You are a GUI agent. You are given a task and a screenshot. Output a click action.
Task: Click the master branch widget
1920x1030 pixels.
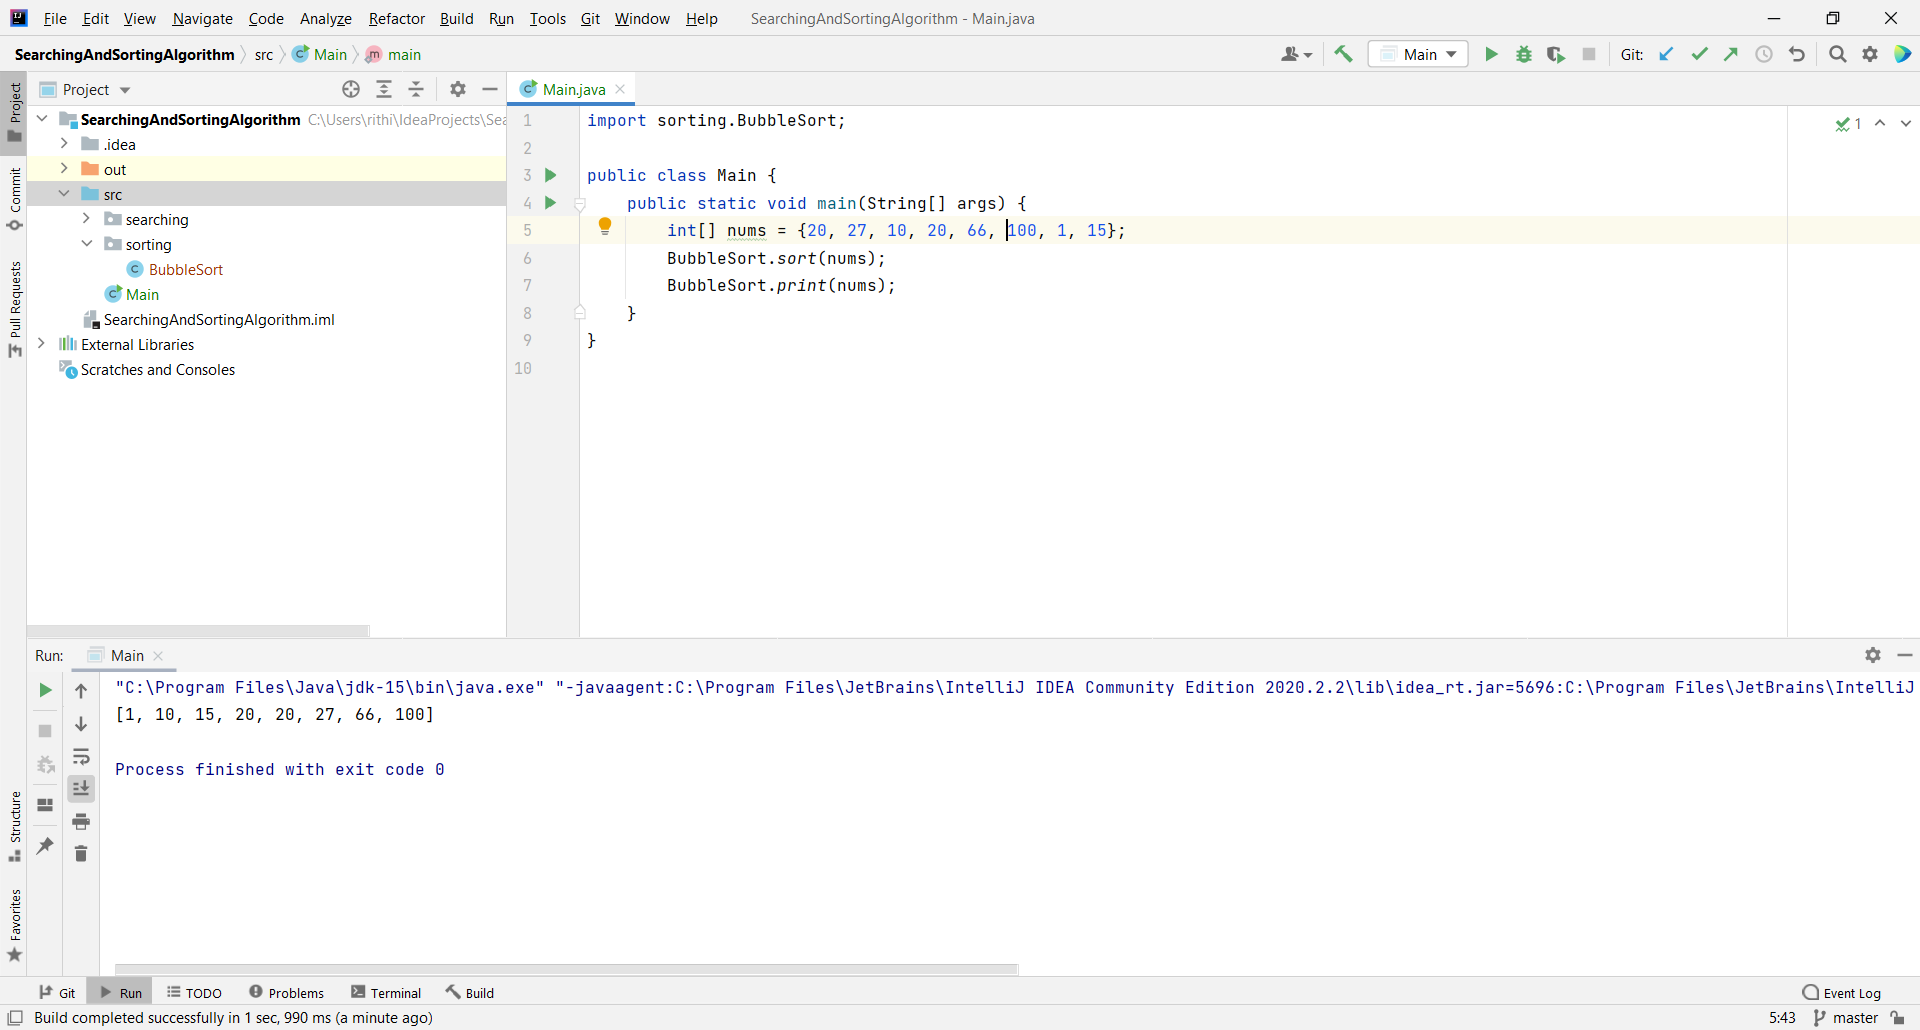point(1846,1017)
